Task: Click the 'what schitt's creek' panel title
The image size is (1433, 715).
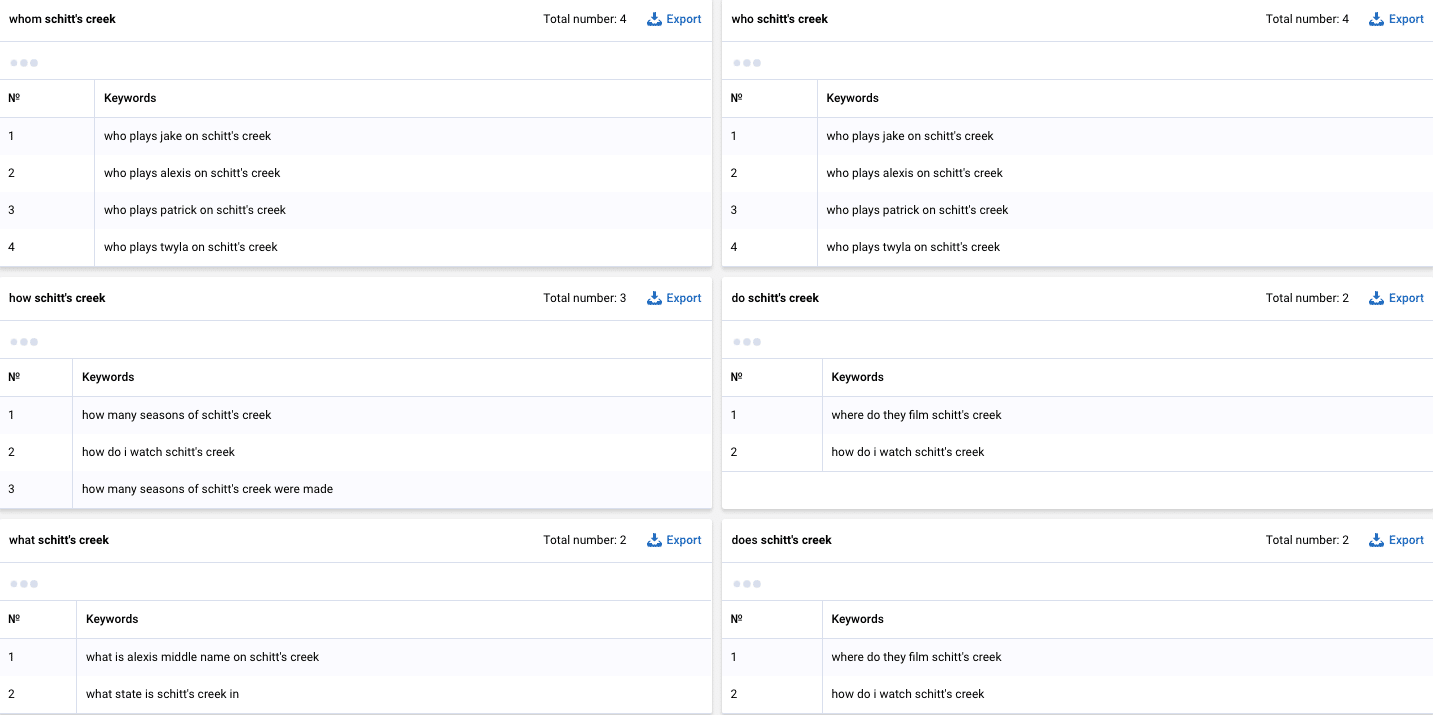Action: (x=59, y=540)
